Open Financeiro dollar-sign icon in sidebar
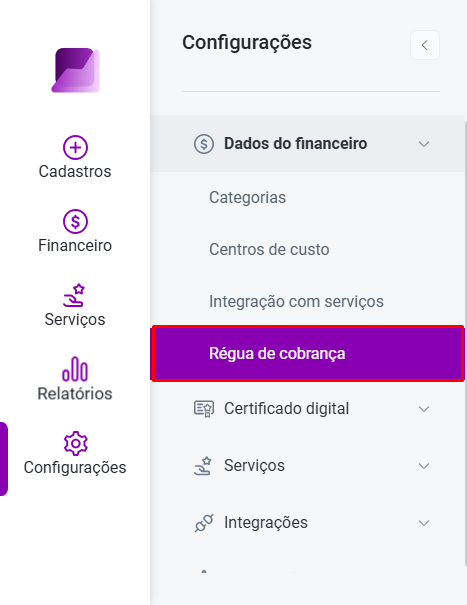This screenshot has width=467, height=605. click(75, 221)
